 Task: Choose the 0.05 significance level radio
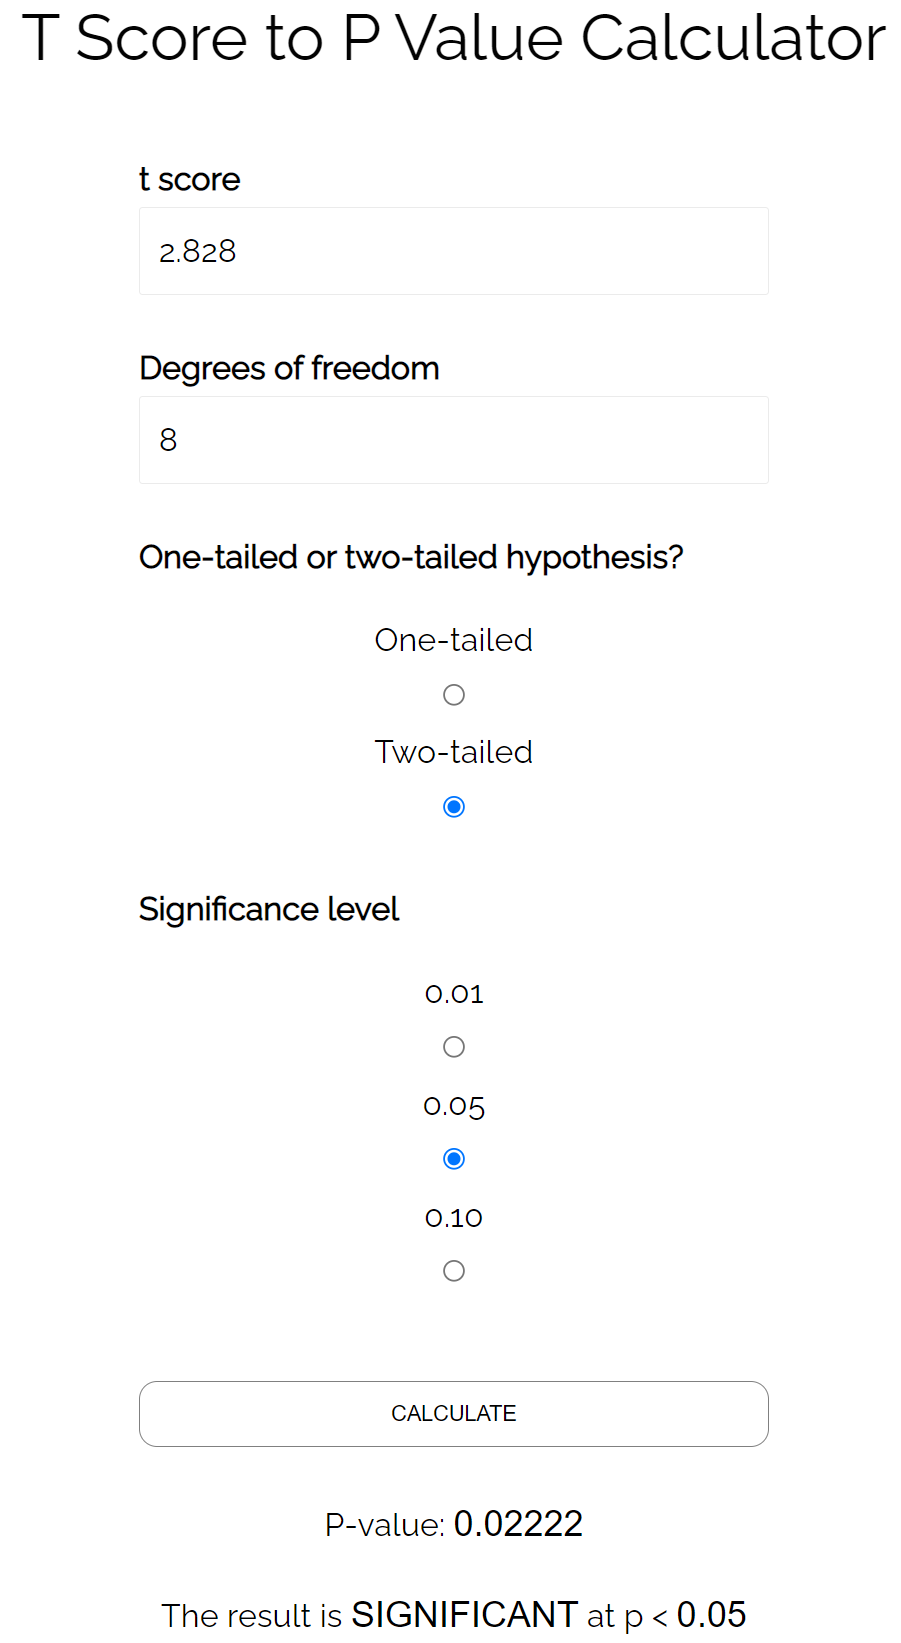tap(454, 1159)
